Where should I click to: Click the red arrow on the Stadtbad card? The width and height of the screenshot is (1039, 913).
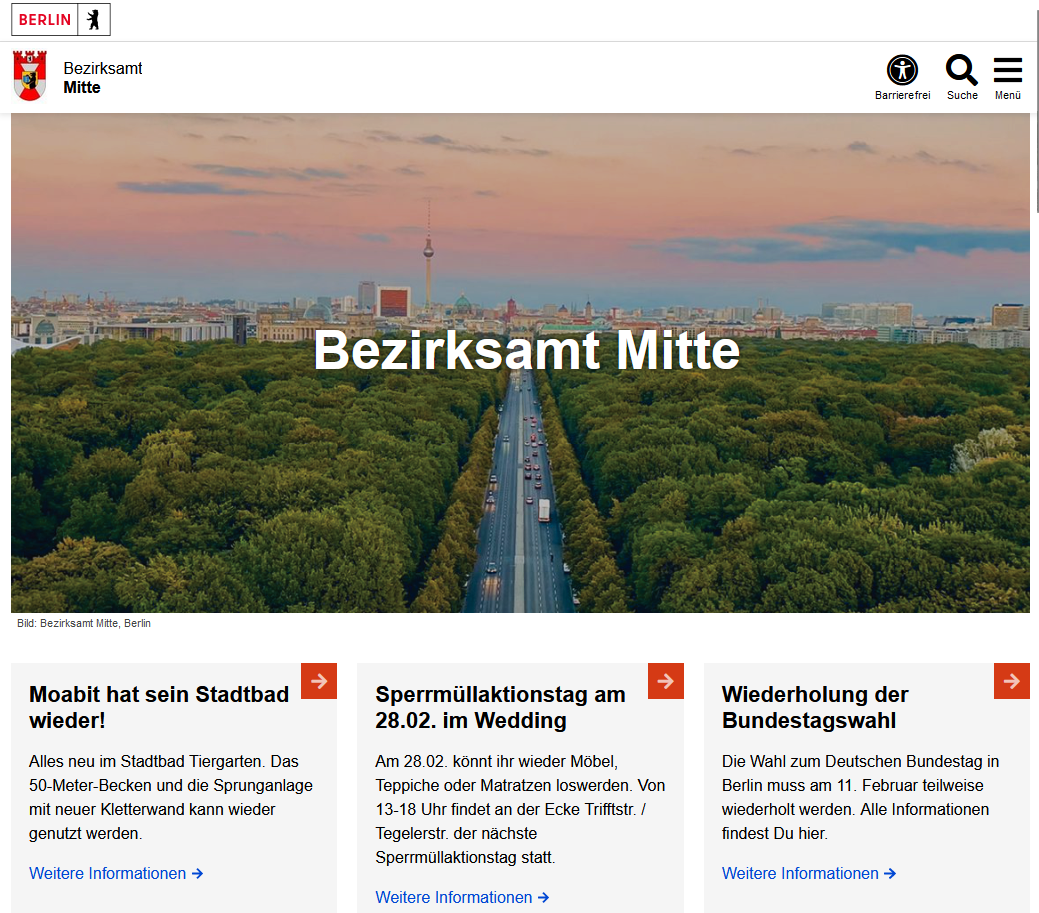[x=318, y=681]
